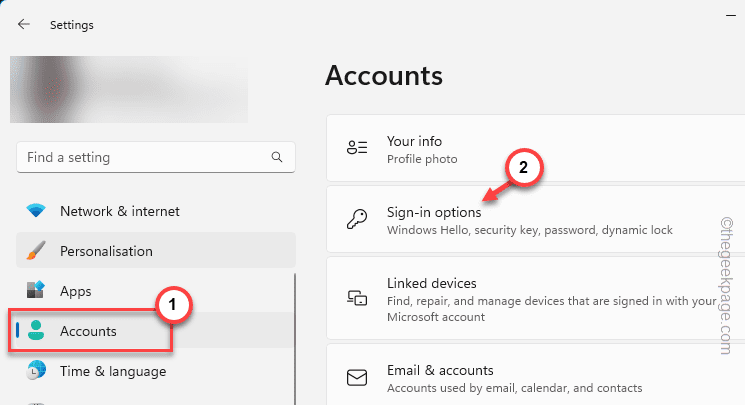
Task: Select the Apps label in the sidebar
Action: pos(76,291)
